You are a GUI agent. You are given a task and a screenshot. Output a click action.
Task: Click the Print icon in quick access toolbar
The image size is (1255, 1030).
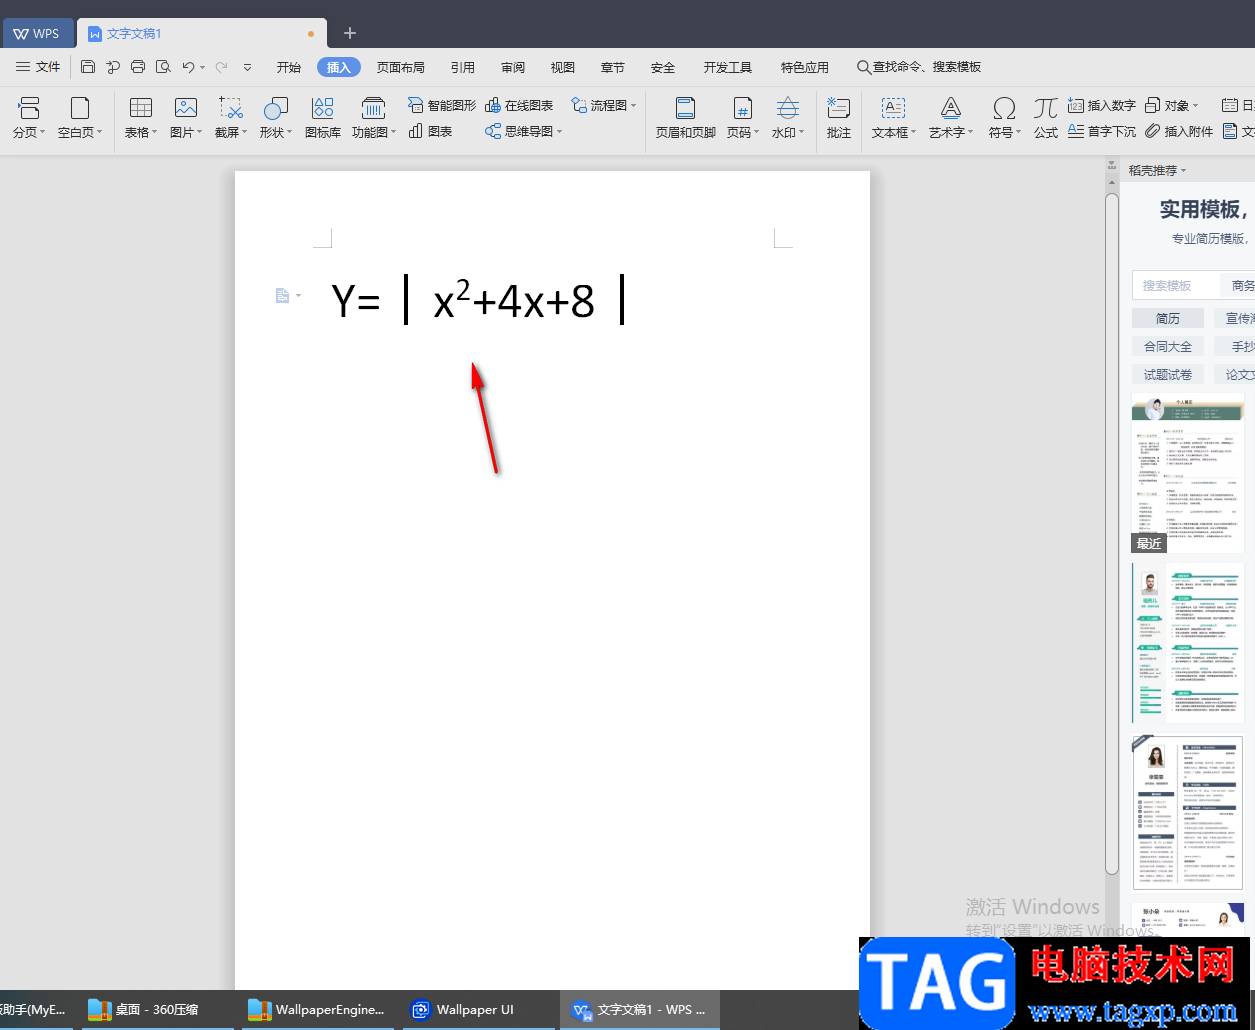tap(138, 67)
